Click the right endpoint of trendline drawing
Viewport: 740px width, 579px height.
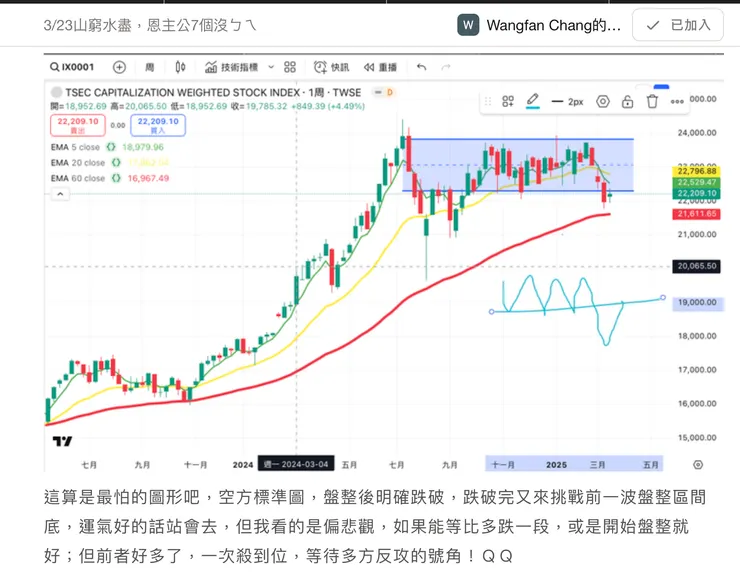coord(663,297)
